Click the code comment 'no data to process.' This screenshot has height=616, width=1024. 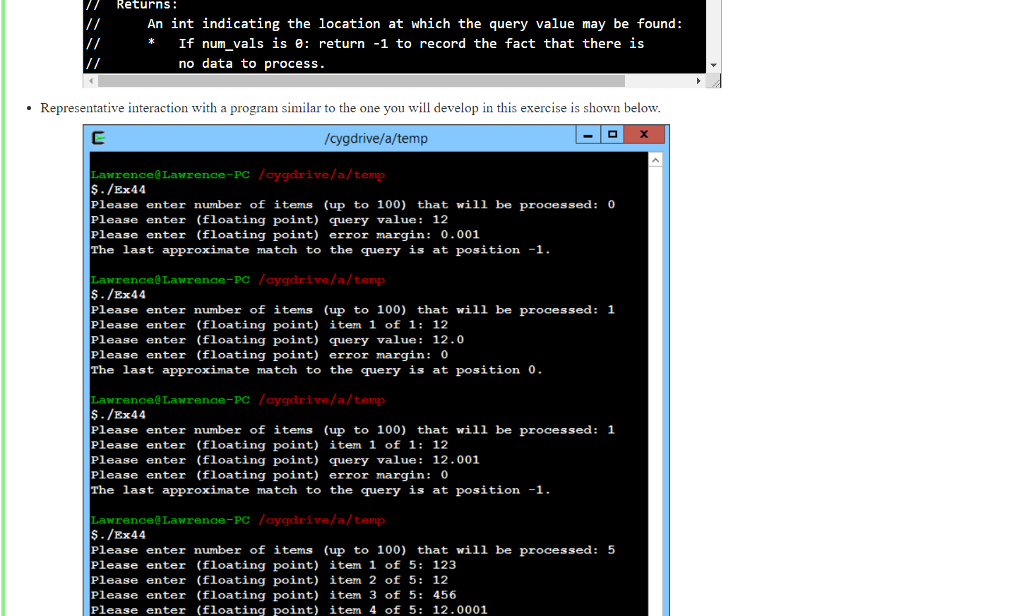[x=251, y=63]
